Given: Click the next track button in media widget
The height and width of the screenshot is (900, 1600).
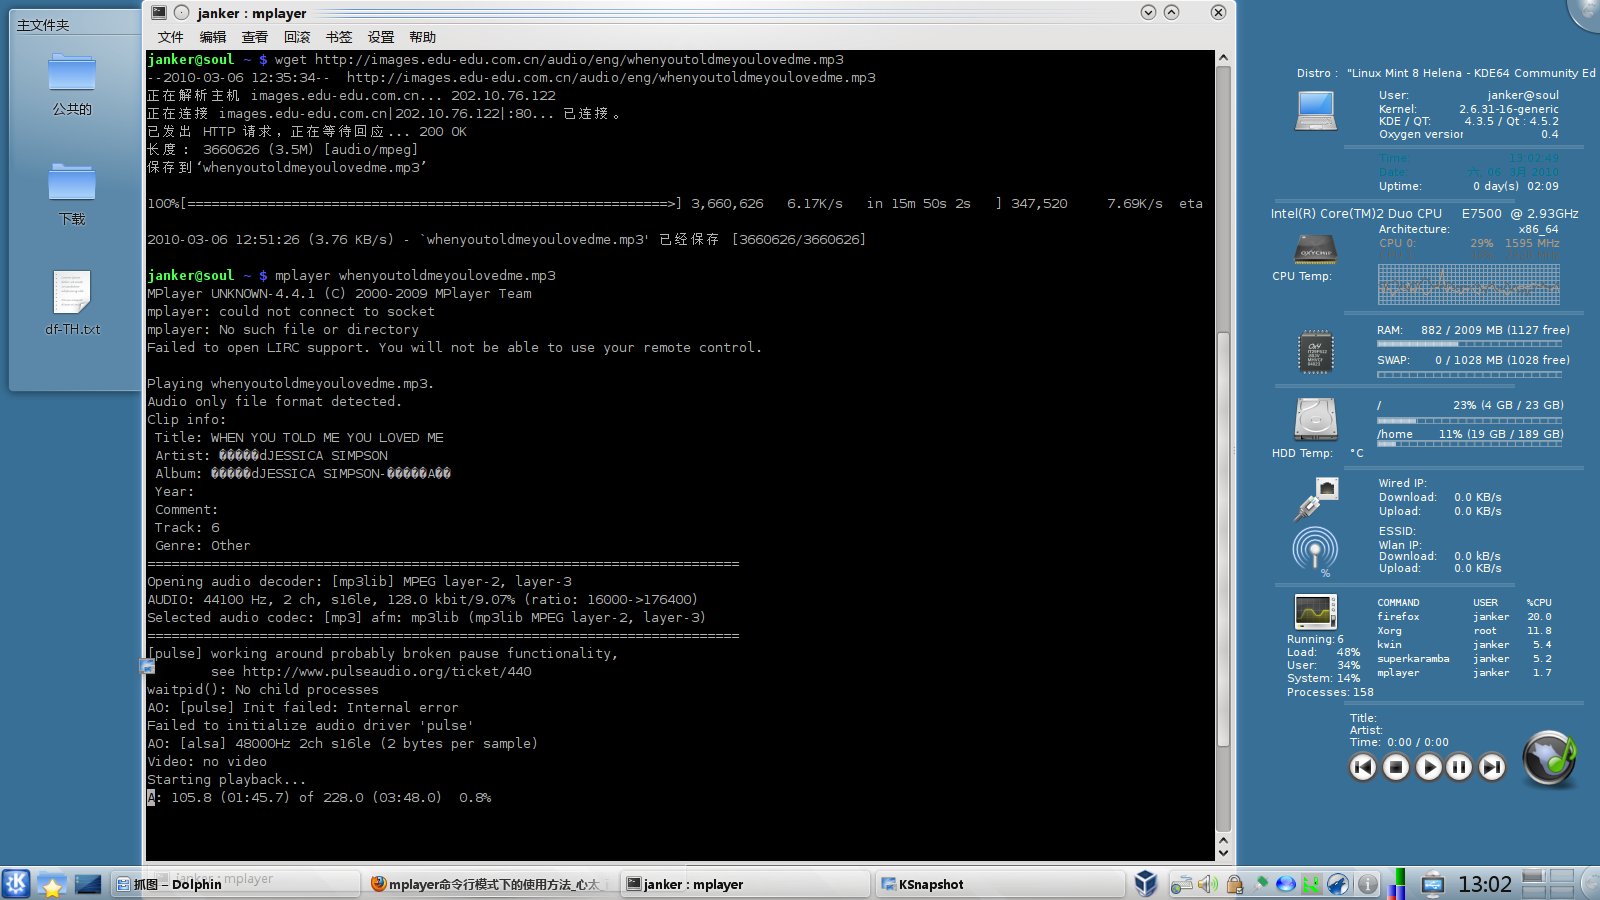Looking at the screenshot, I should tap(1492, 767).
